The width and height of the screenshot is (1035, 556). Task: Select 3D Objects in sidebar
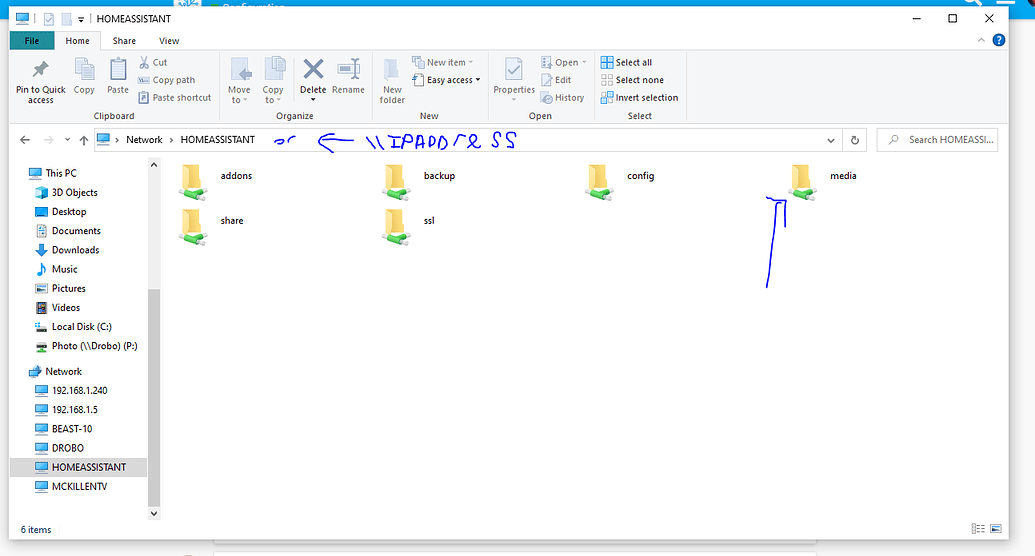click(67, 192)
